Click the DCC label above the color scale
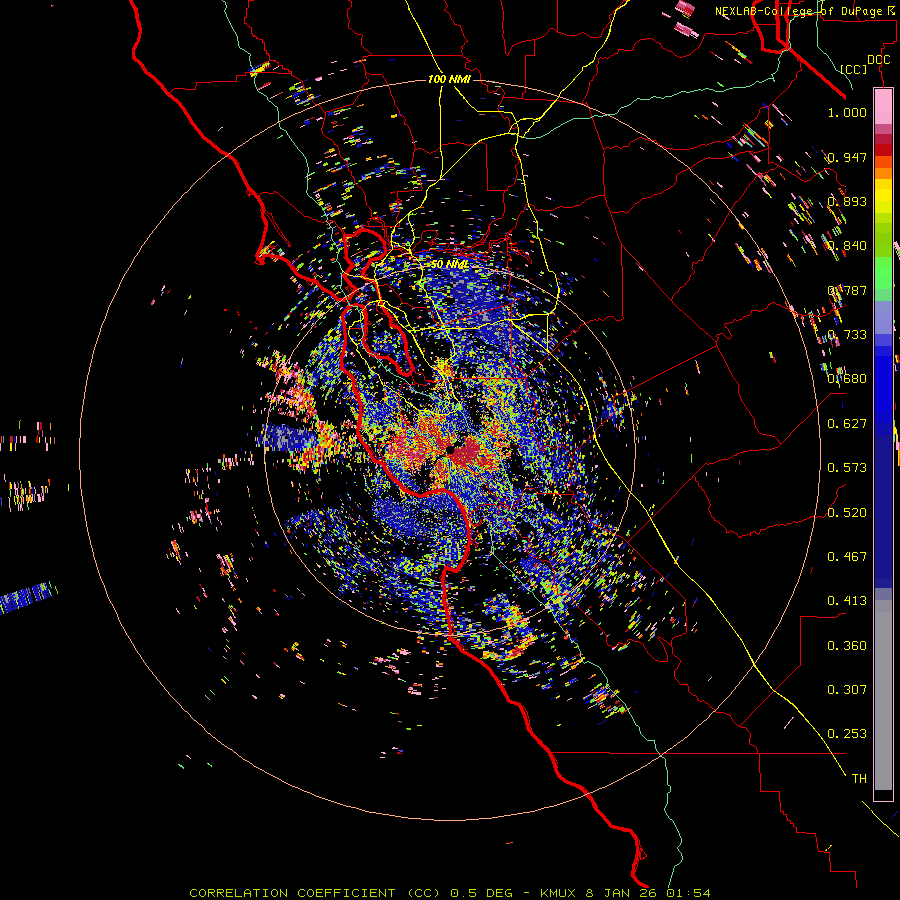 [878, 59]
